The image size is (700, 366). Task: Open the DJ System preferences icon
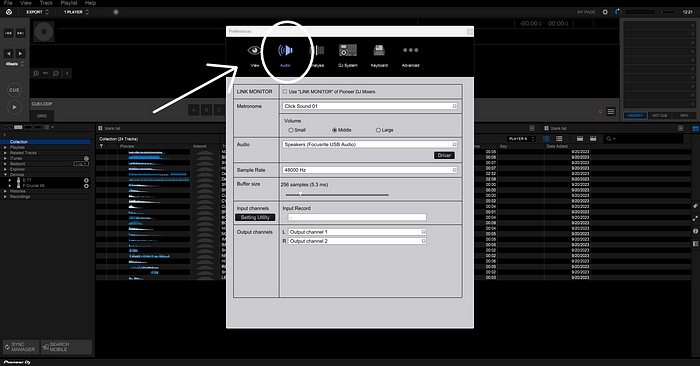coord(348,50)
